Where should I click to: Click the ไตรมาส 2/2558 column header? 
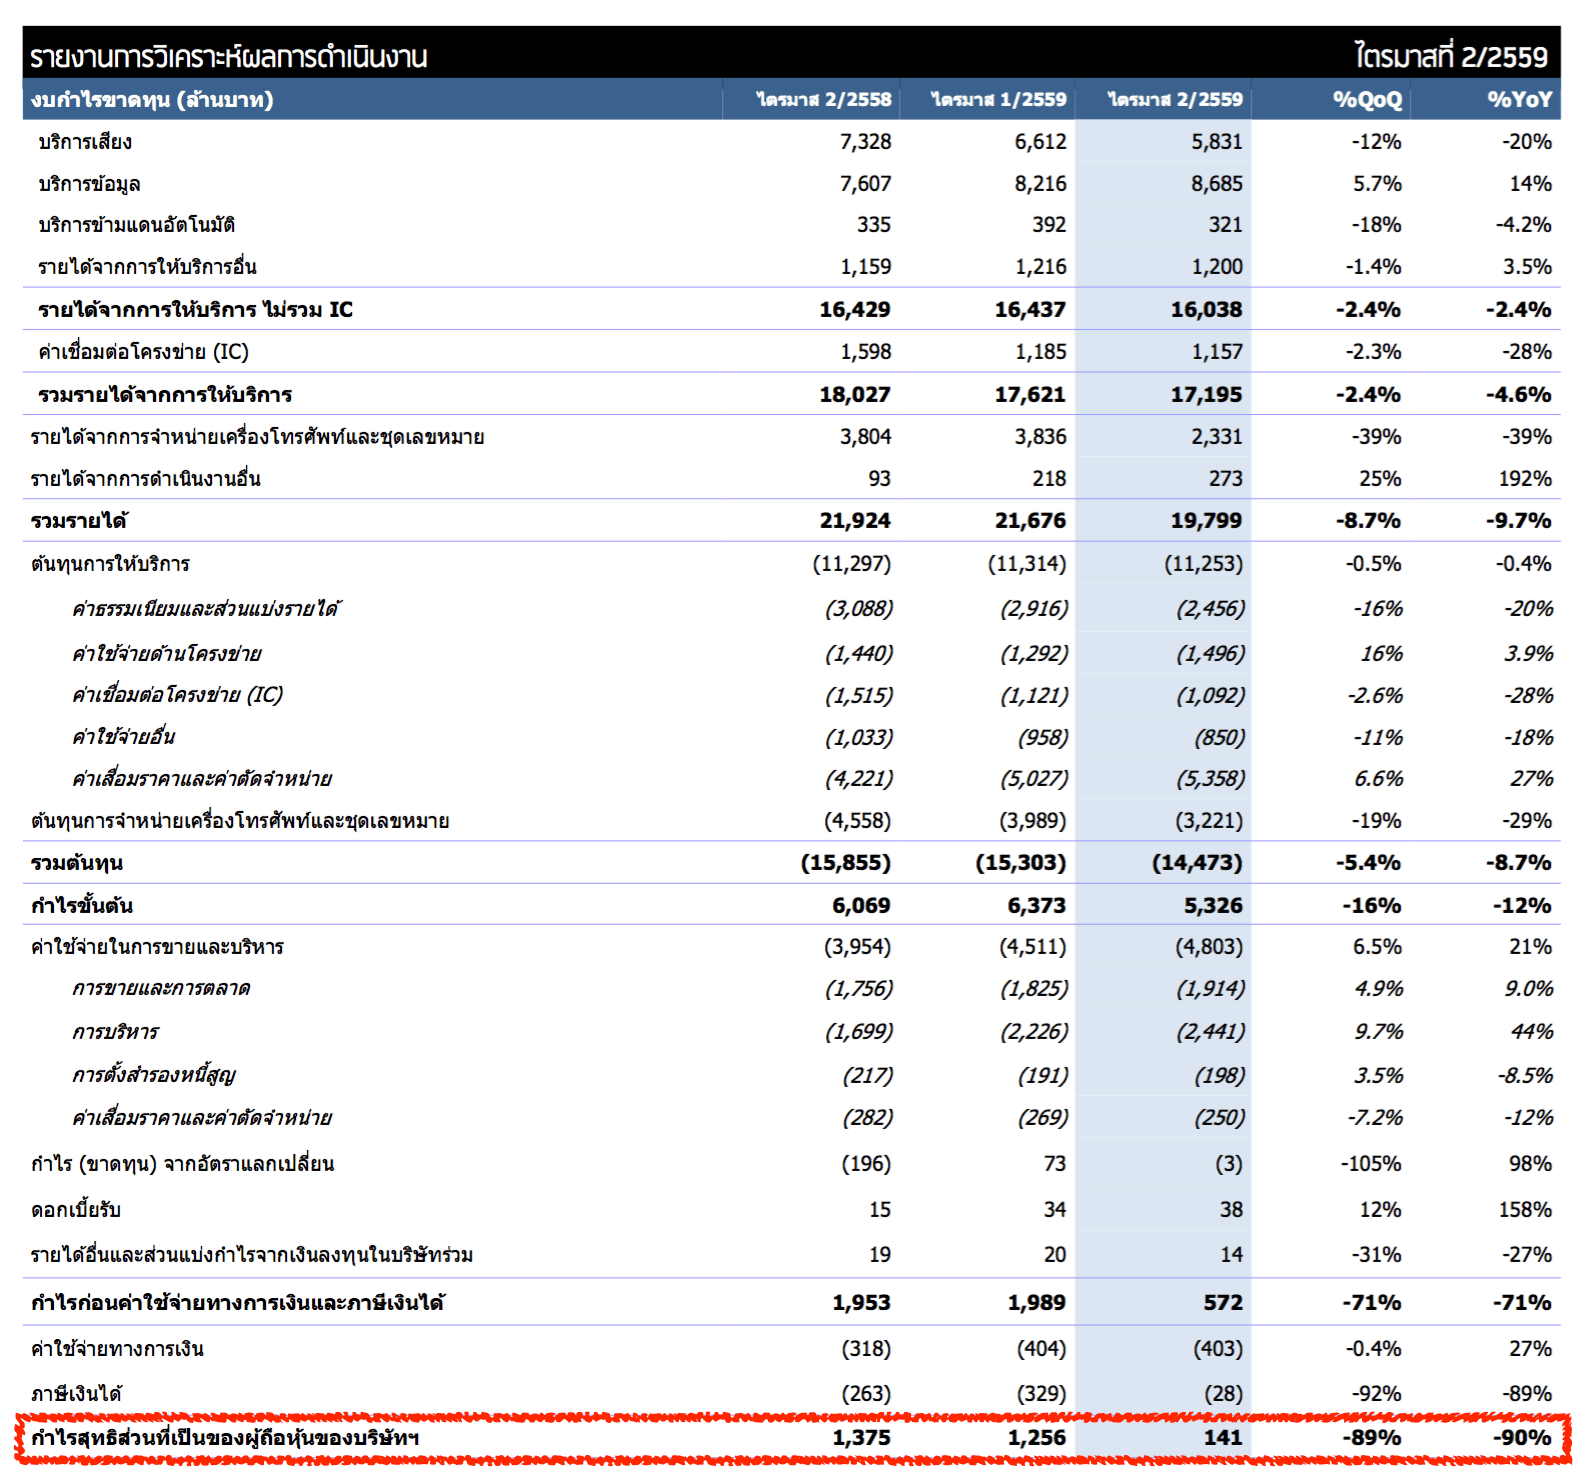coord(823,100)
